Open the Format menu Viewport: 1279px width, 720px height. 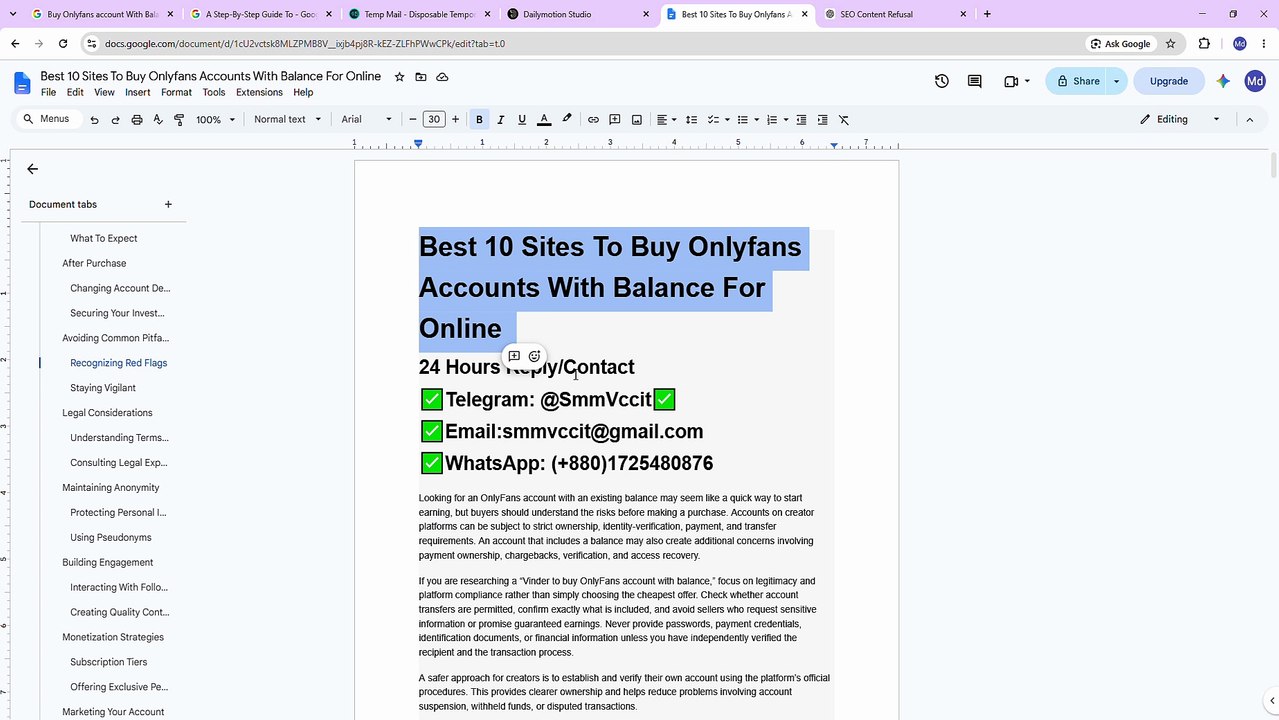tap(176, 92)
